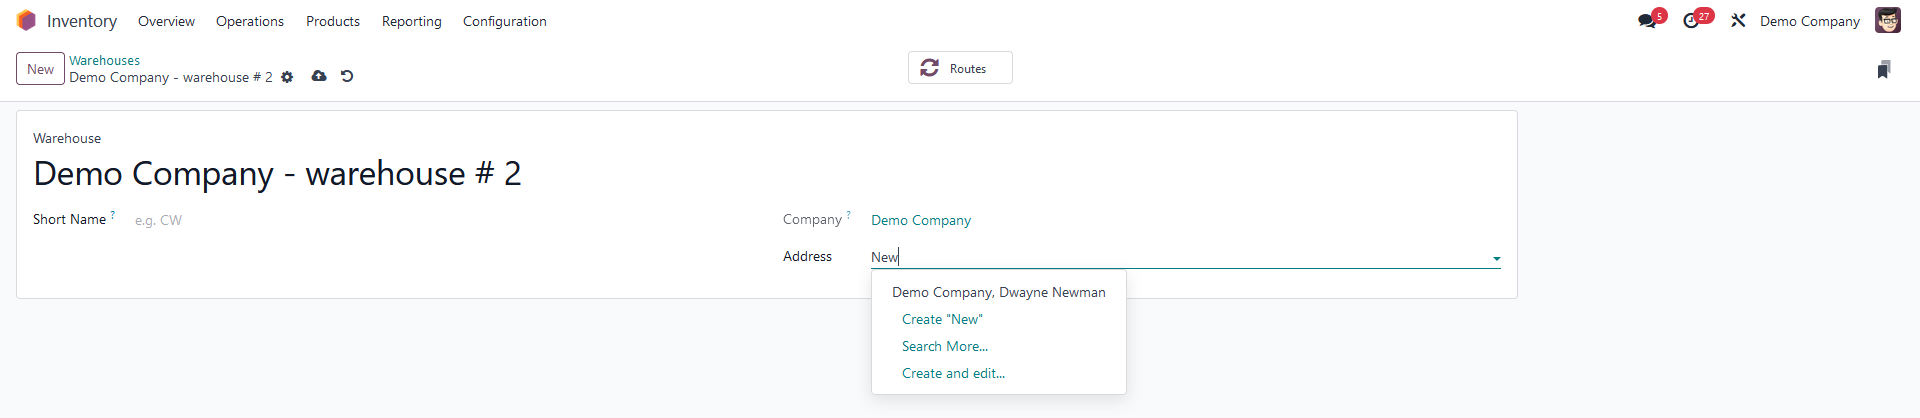Click the bookmark icon at right
1920x418 pixels.
1884,69
